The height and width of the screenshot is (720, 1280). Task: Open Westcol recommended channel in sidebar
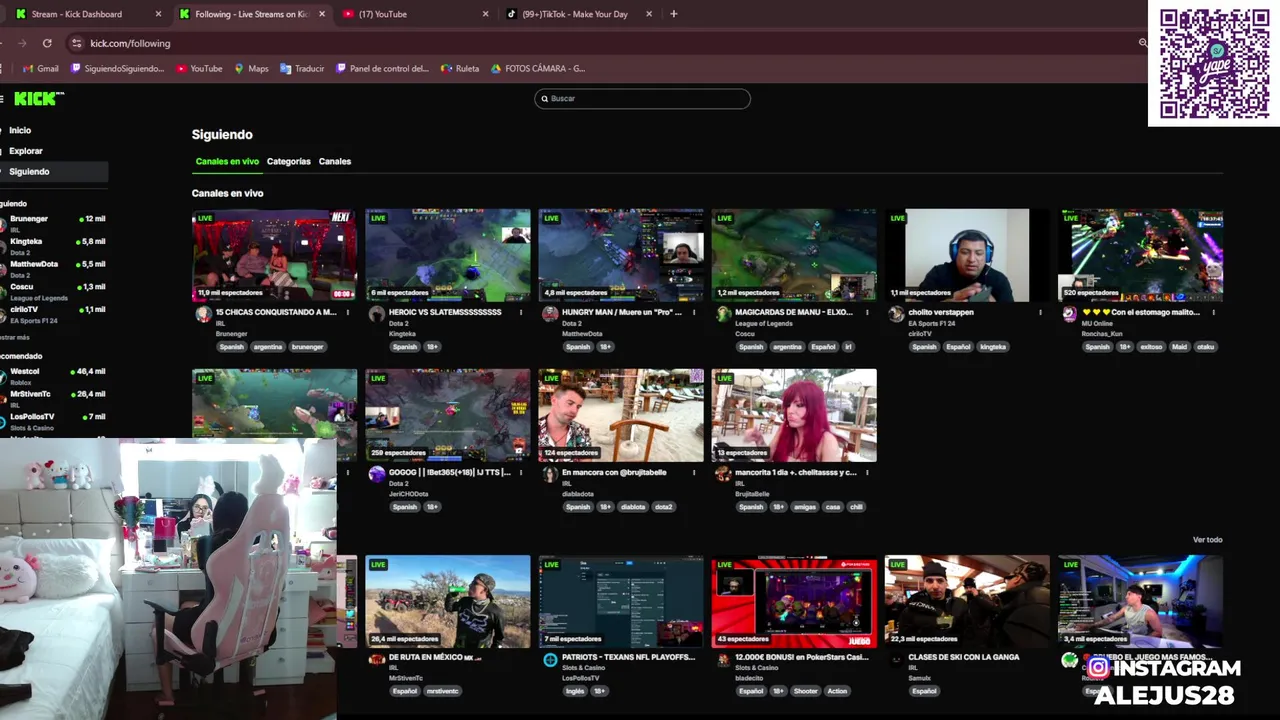coord(54,376)
